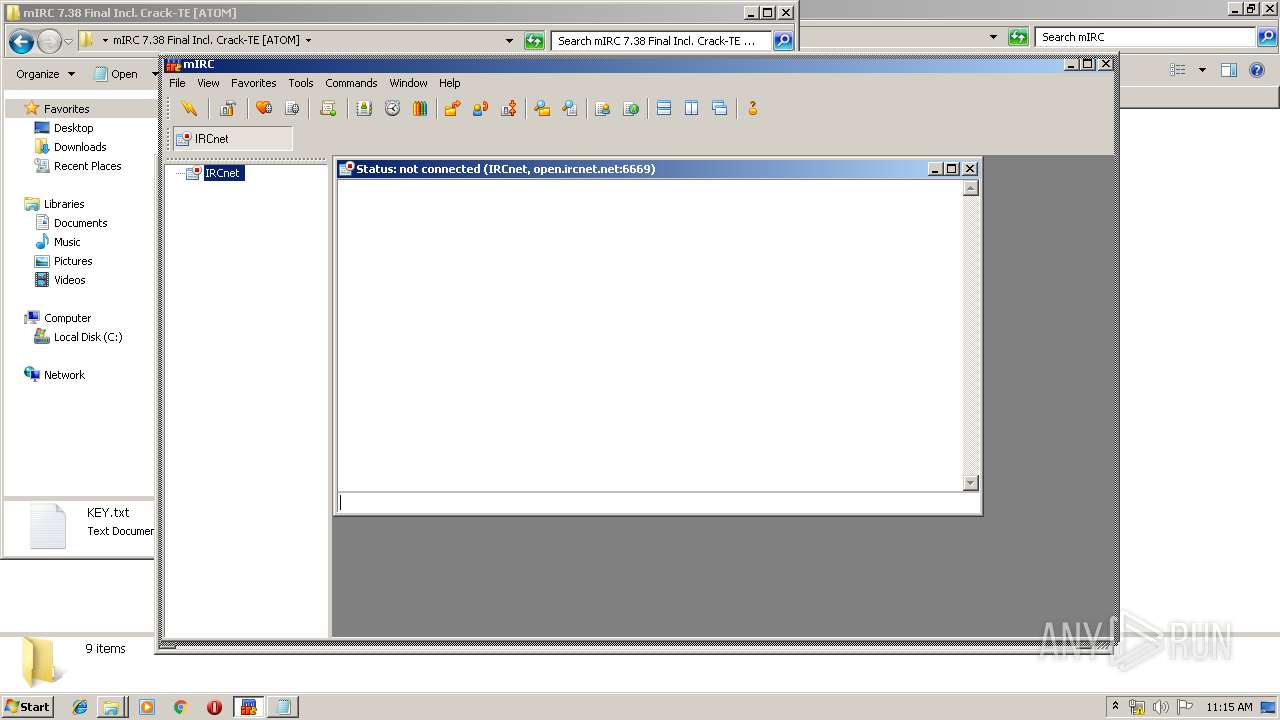Open Pictures library in sidebar
This screenshot has width=1280, height=720.
[x=72, y=261]
